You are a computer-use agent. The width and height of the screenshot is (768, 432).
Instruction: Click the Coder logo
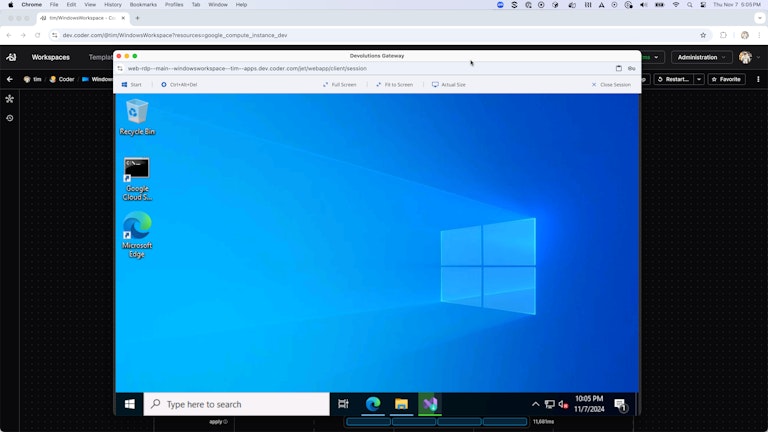(x=11, y=57)
